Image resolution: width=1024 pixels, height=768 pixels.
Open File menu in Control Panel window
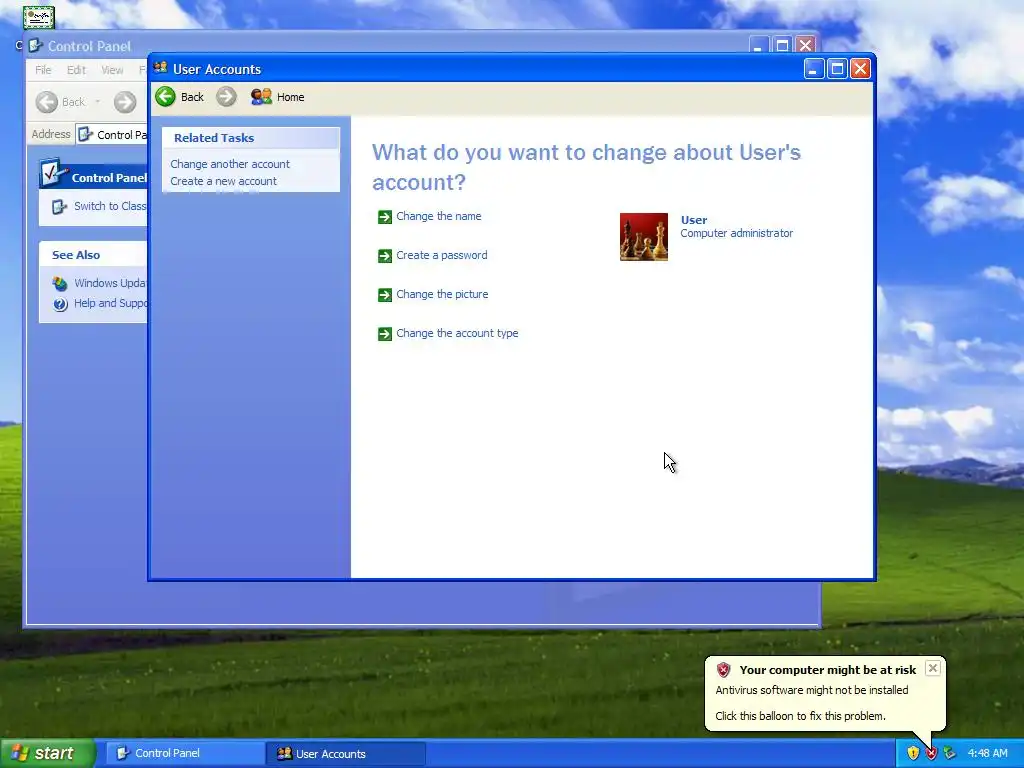pyautogui.click(x=43, y=70)
